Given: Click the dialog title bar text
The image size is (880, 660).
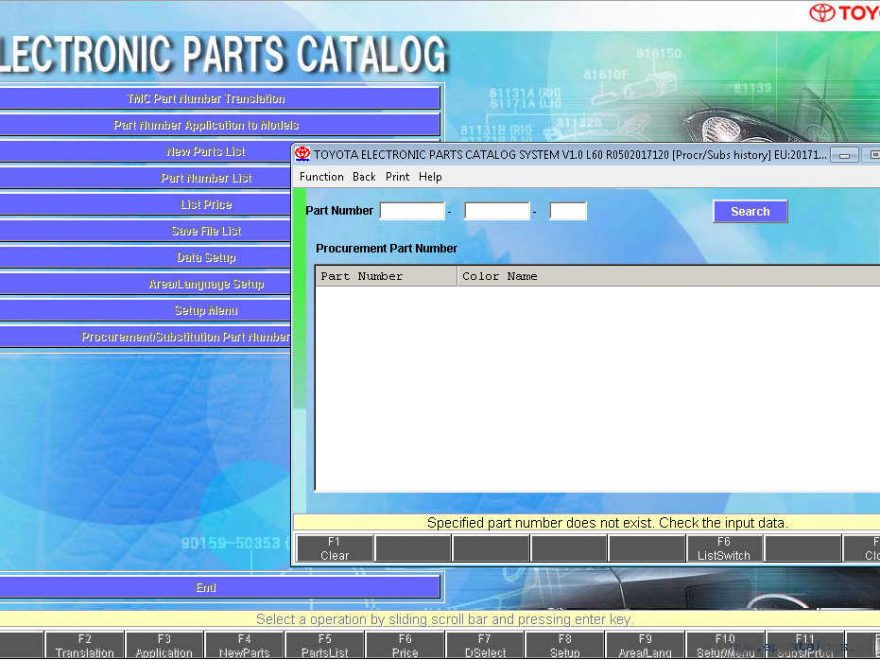Looking at the screenshot, I should pyautogui.click(x=570, y=154).
